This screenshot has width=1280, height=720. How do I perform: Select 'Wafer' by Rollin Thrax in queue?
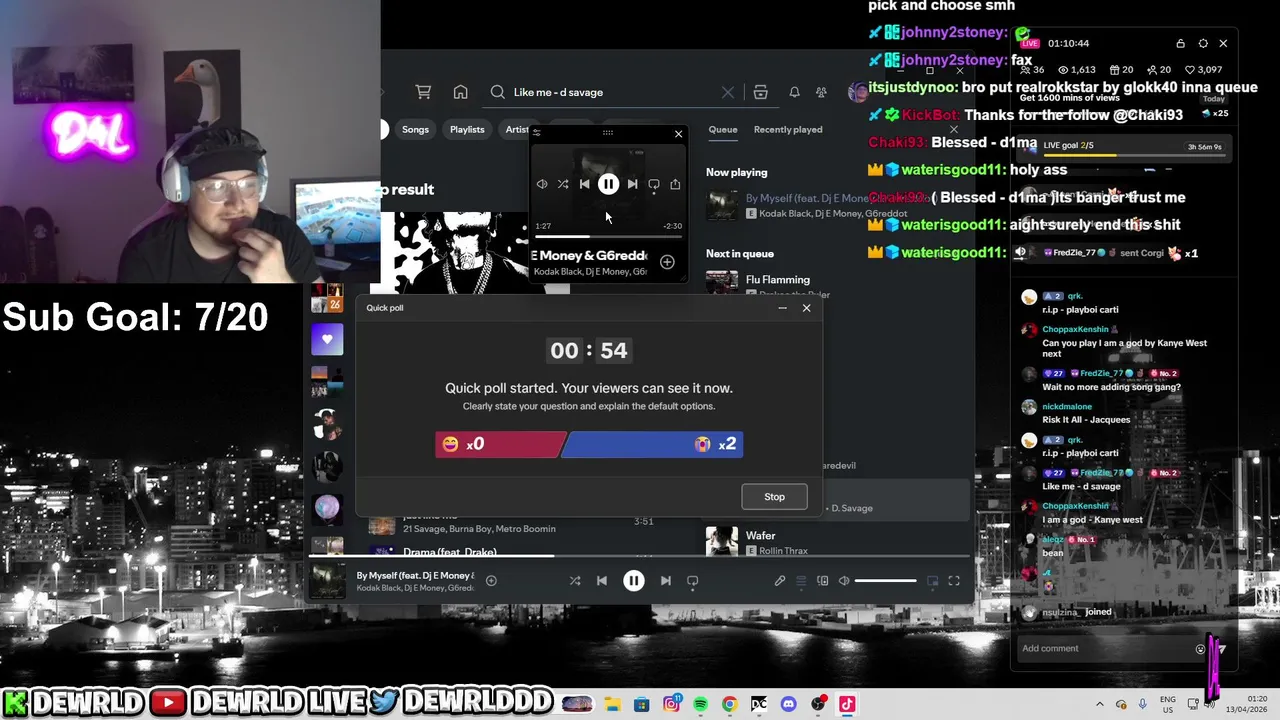point(760,536)
